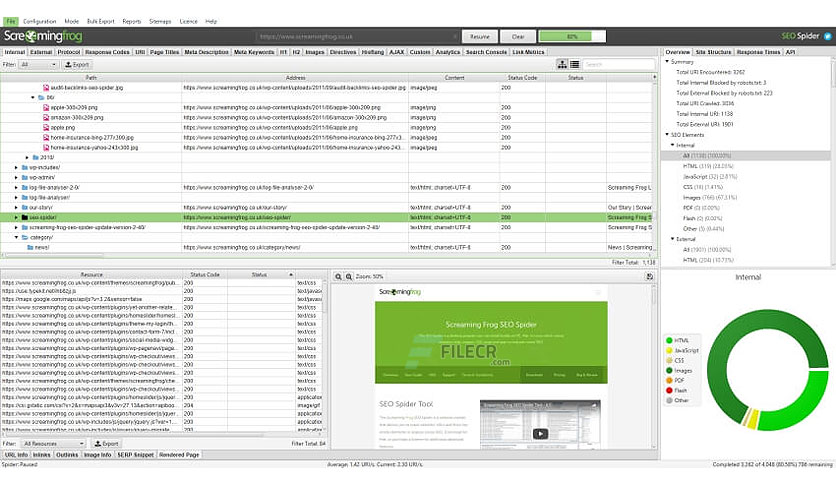Collapse the Summary section in Overview

667,62
